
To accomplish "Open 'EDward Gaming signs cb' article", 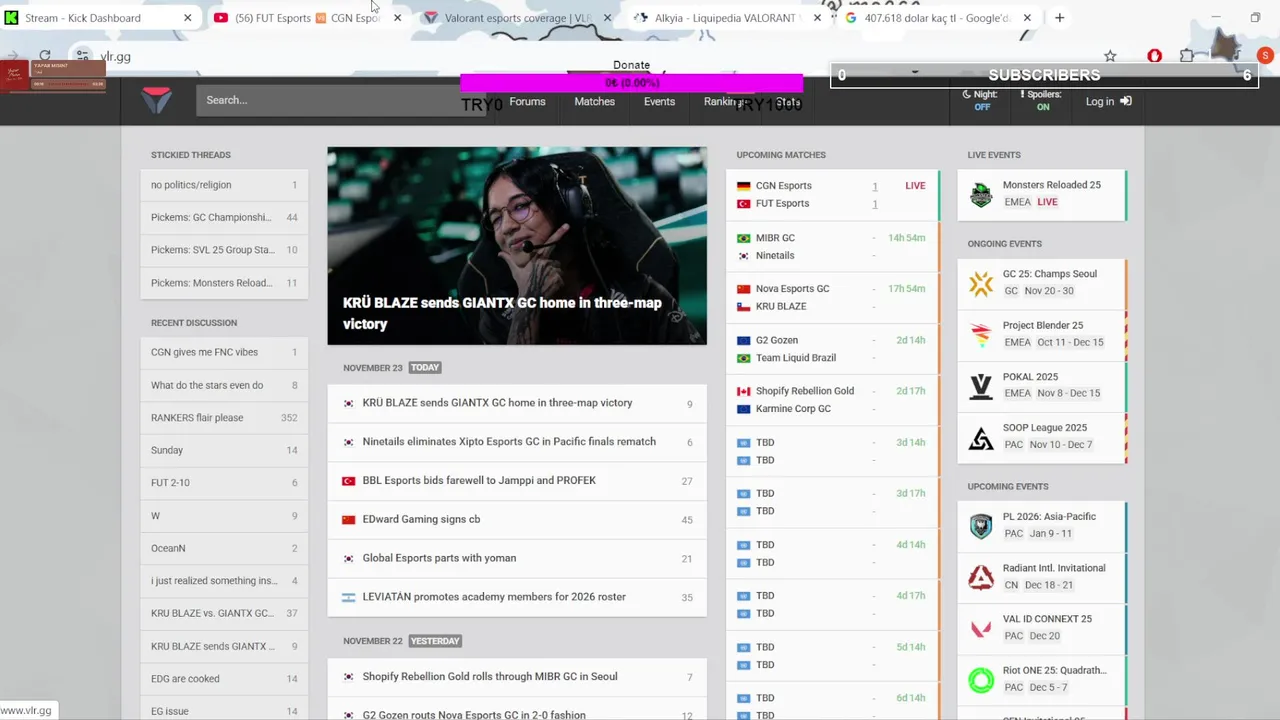I will coord(517,520).
